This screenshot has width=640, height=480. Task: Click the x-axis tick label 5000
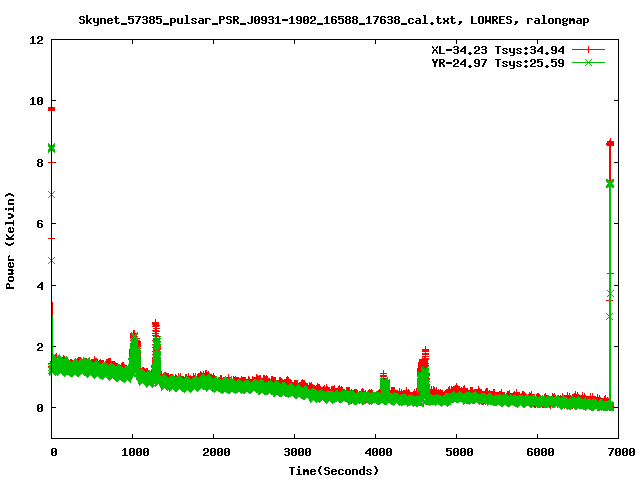click(x=459, y=452)
